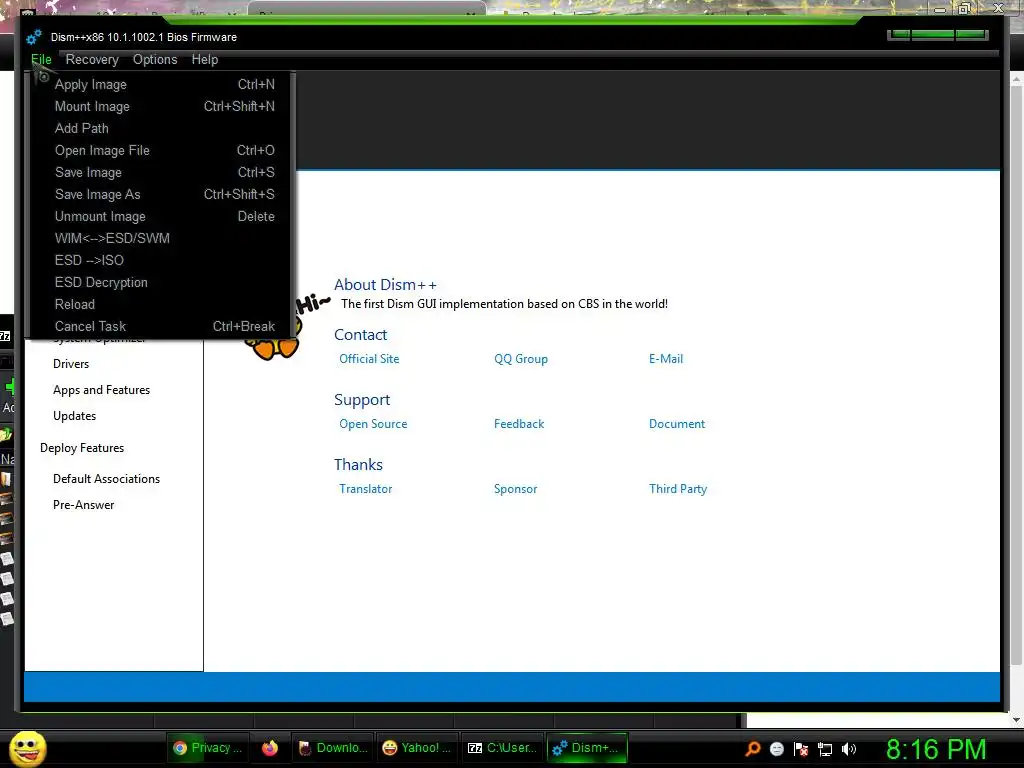Select Unmount Image menu entry
Viewport: 1024px width, 768px height.
161,216
